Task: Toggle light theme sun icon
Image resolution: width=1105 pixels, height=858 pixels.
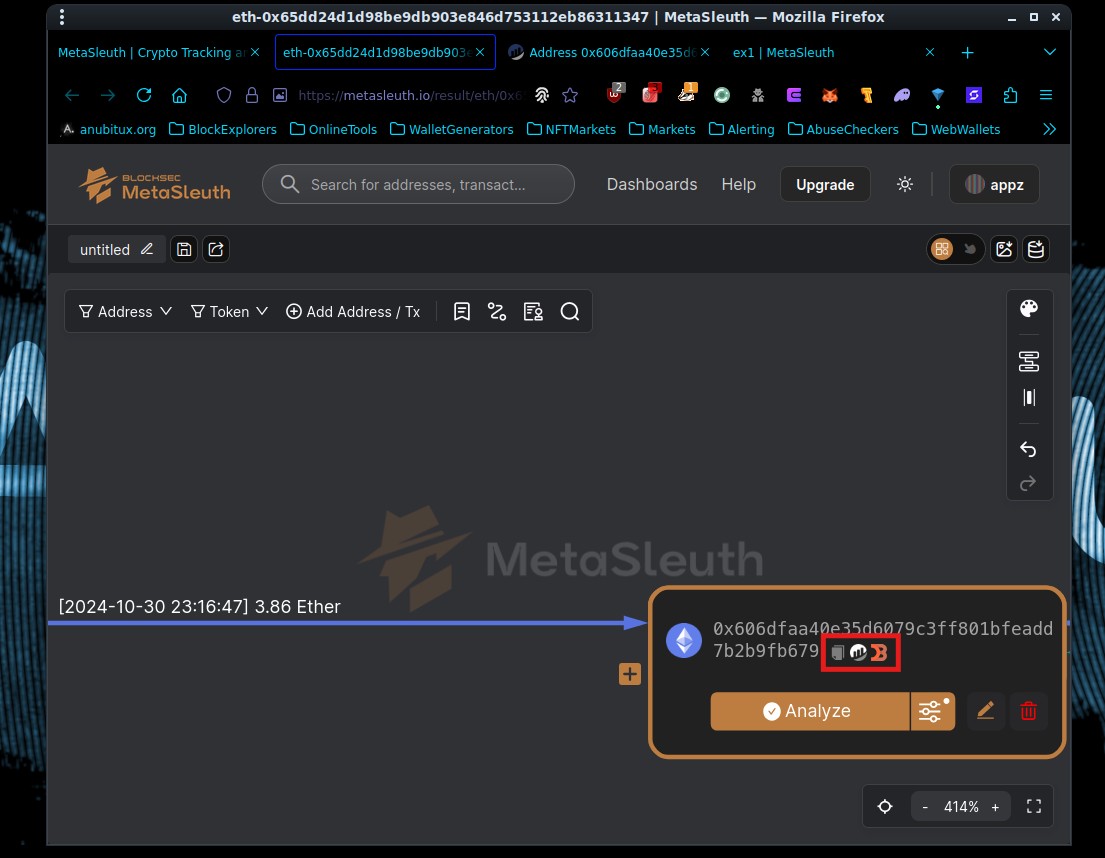Action: 905,185
